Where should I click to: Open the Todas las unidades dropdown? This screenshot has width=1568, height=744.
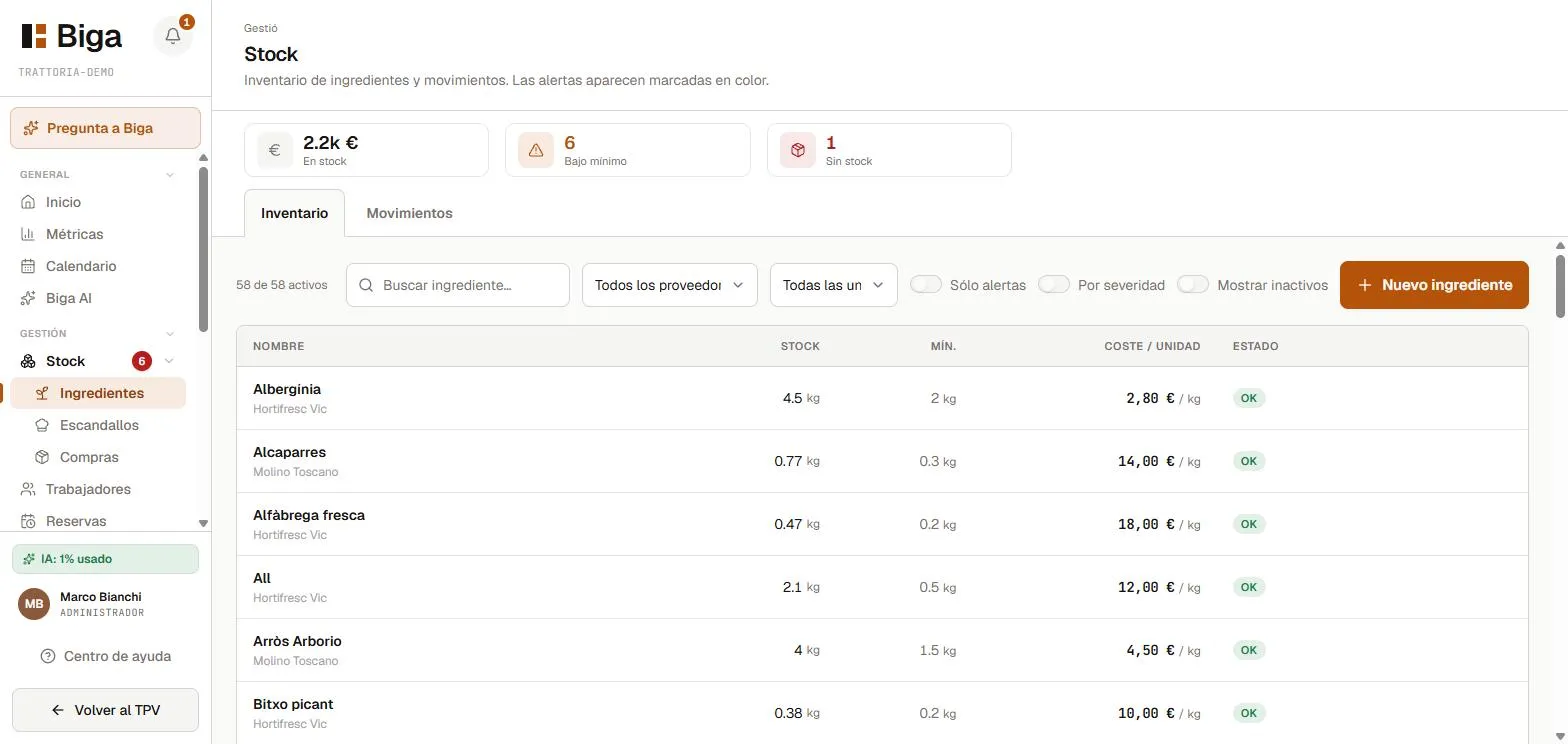(834, 285)
